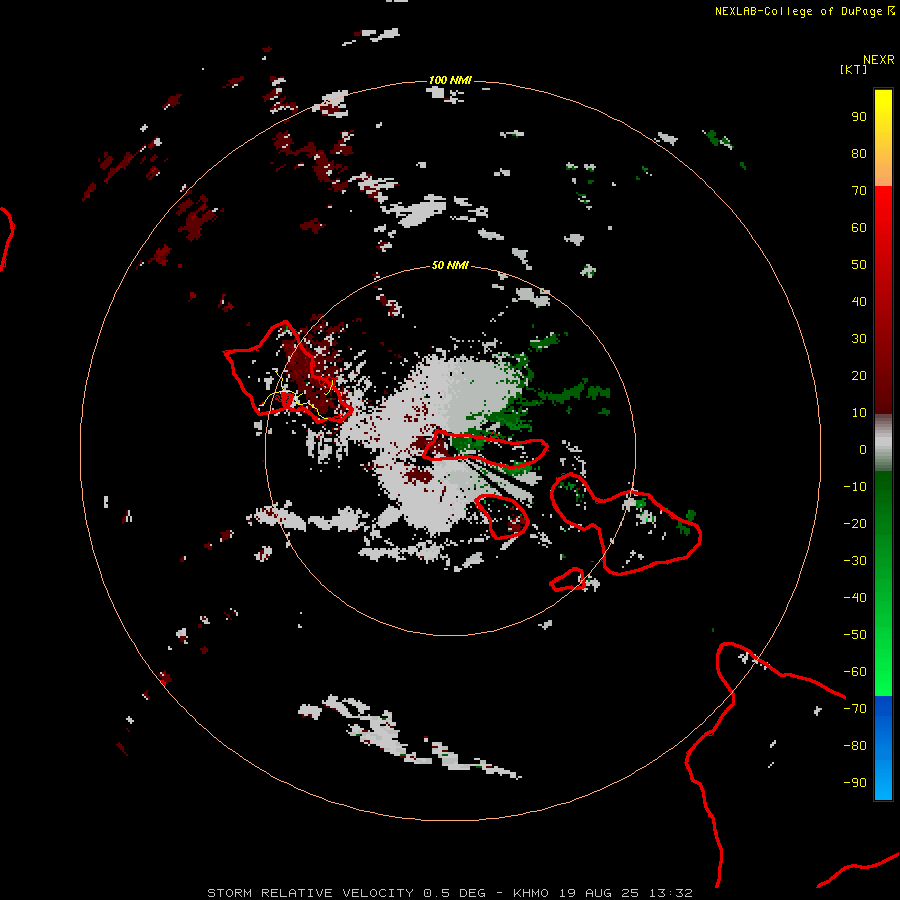Click the -60 scale label
Screen dimensions: 900x900
[x=855, y=672]
